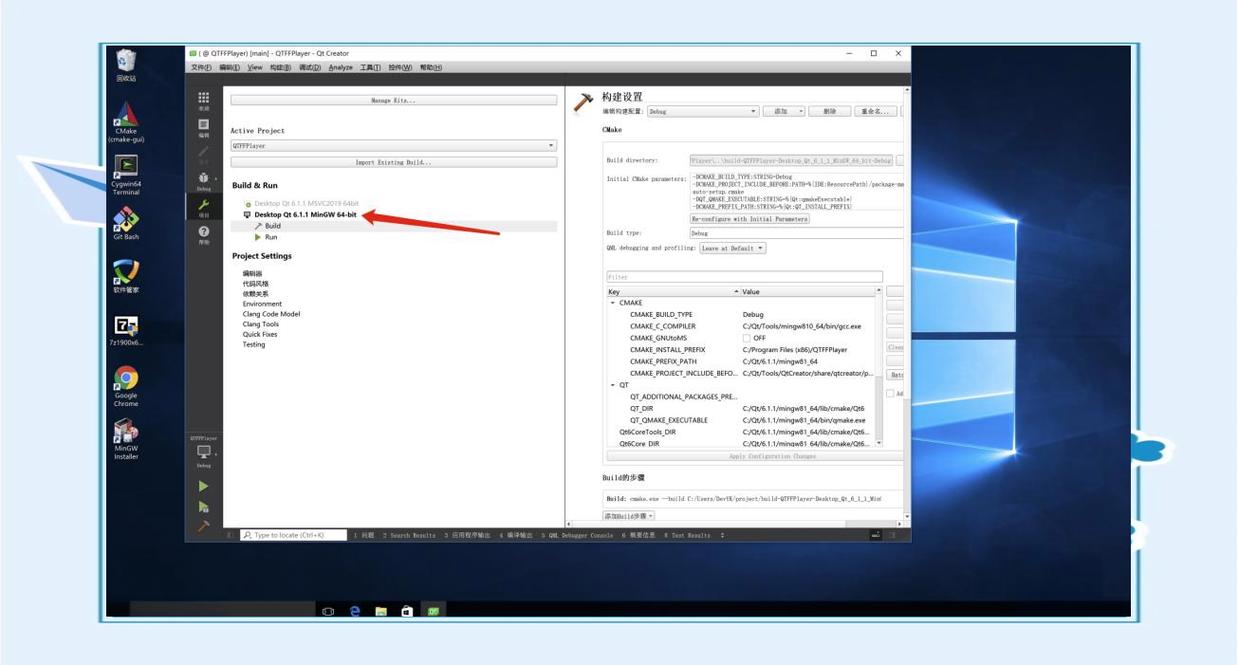Collapse the QT group in key tree

point(613,385)
